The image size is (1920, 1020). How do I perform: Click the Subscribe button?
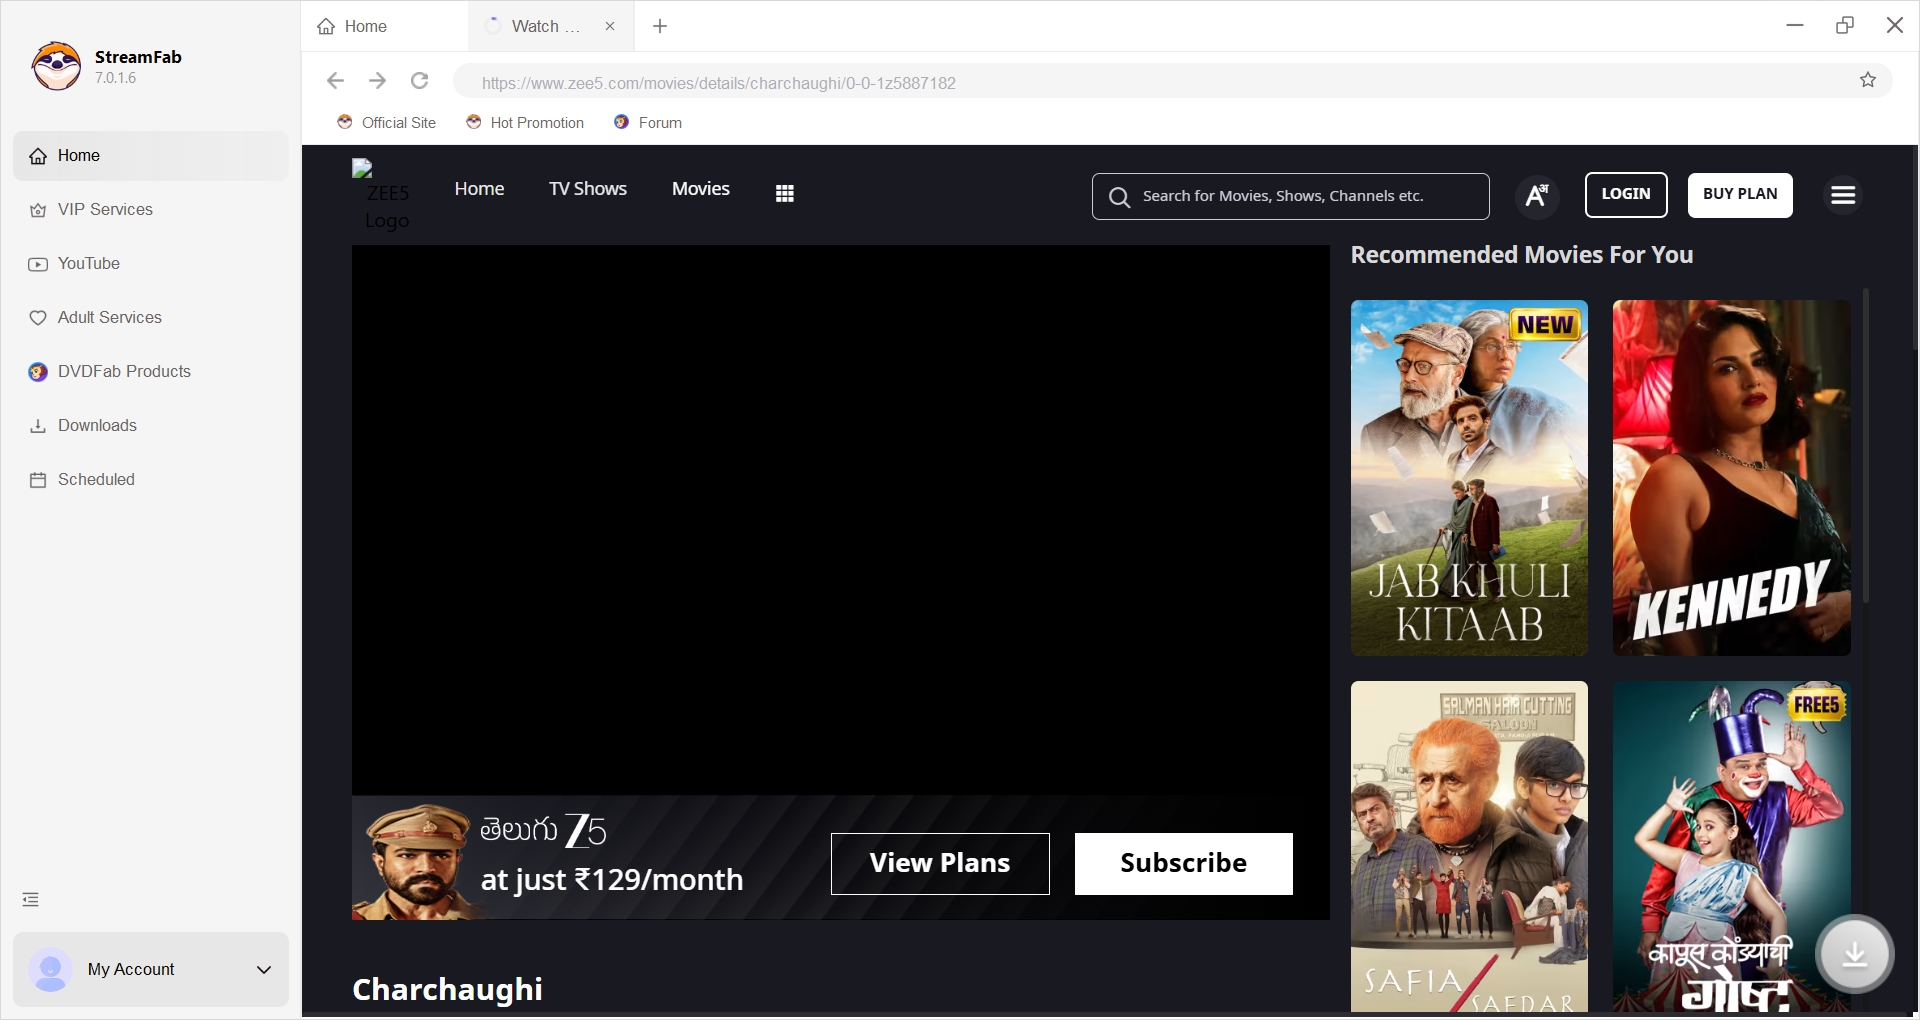1183,863
